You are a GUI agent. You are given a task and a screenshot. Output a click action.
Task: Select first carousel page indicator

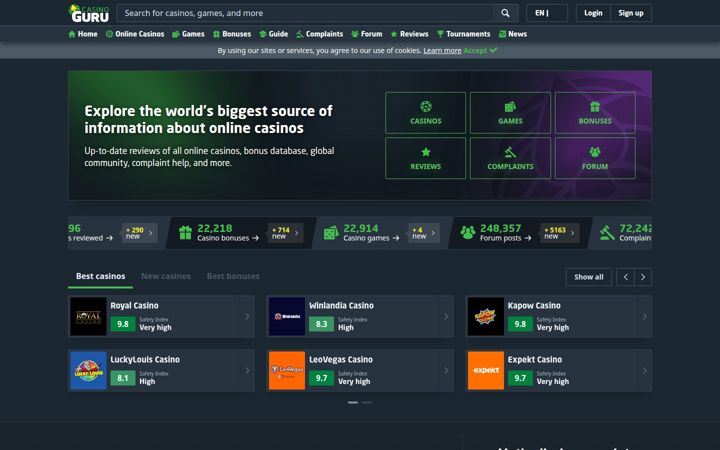(353, 402)
